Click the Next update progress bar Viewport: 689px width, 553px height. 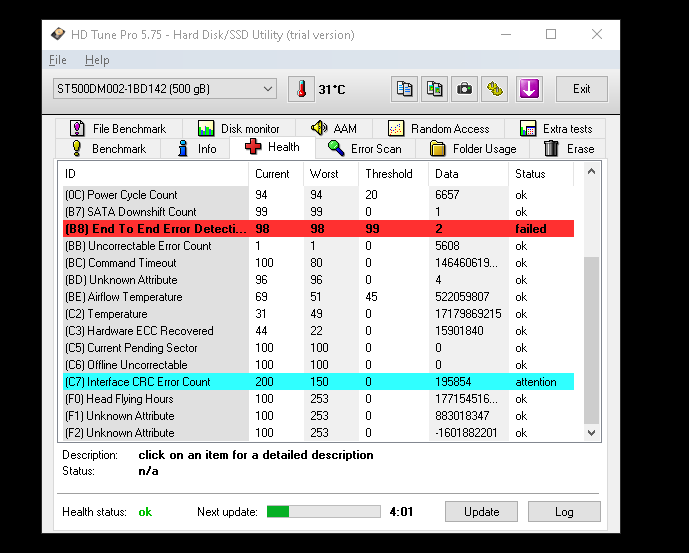coord(324,512)
